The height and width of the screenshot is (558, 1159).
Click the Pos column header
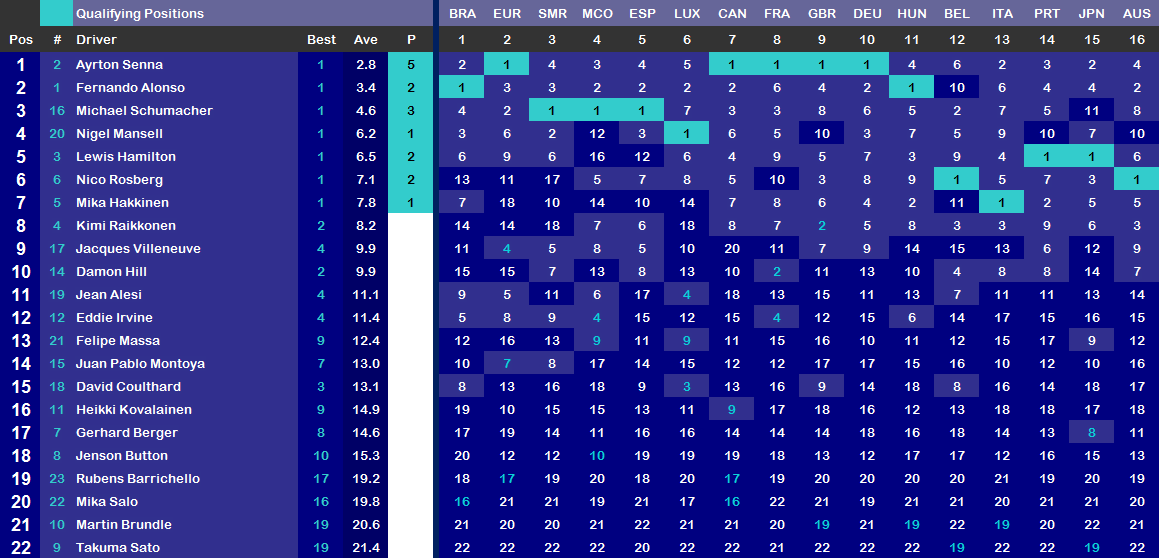coord(21,40)
